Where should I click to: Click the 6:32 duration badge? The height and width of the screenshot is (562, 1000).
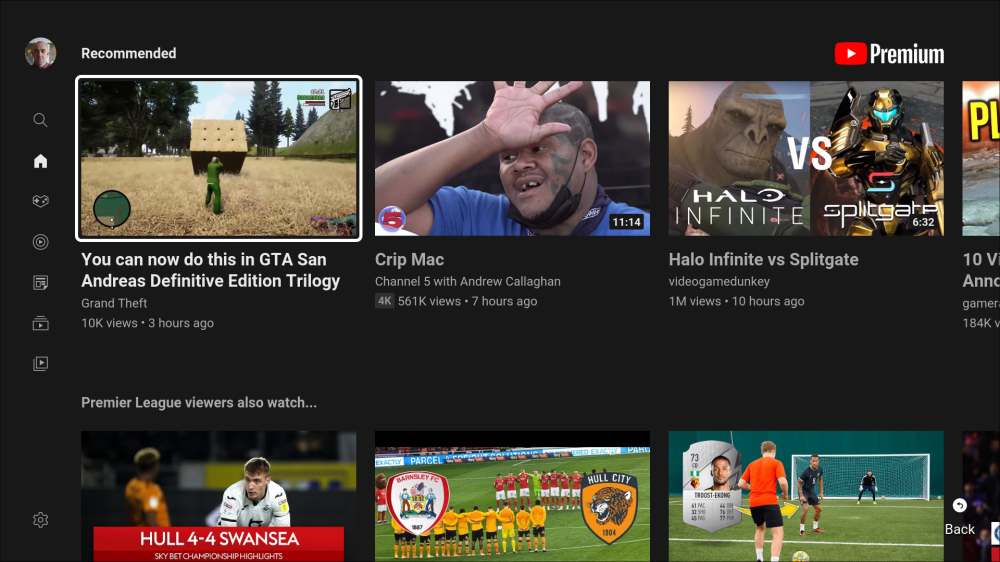(x=923, y=222)
